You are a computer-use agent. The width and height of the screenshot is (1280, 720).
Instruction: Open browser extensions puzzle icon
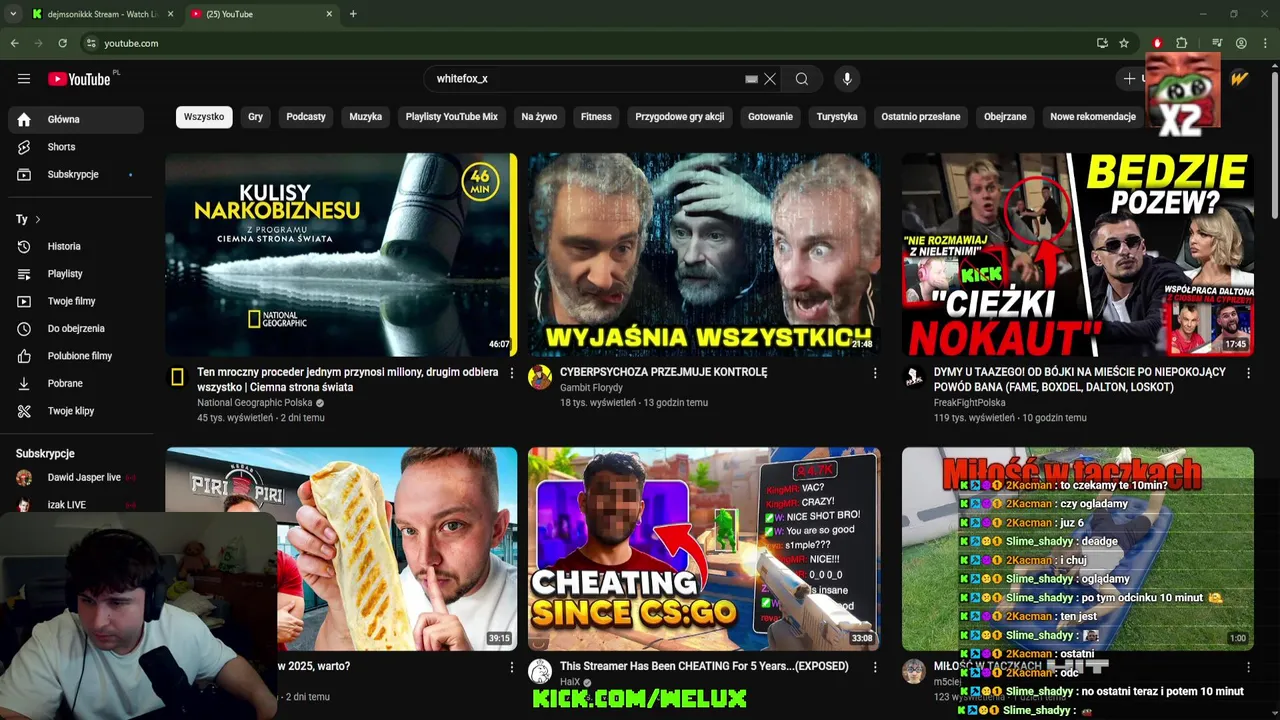tap(1182, 43)
